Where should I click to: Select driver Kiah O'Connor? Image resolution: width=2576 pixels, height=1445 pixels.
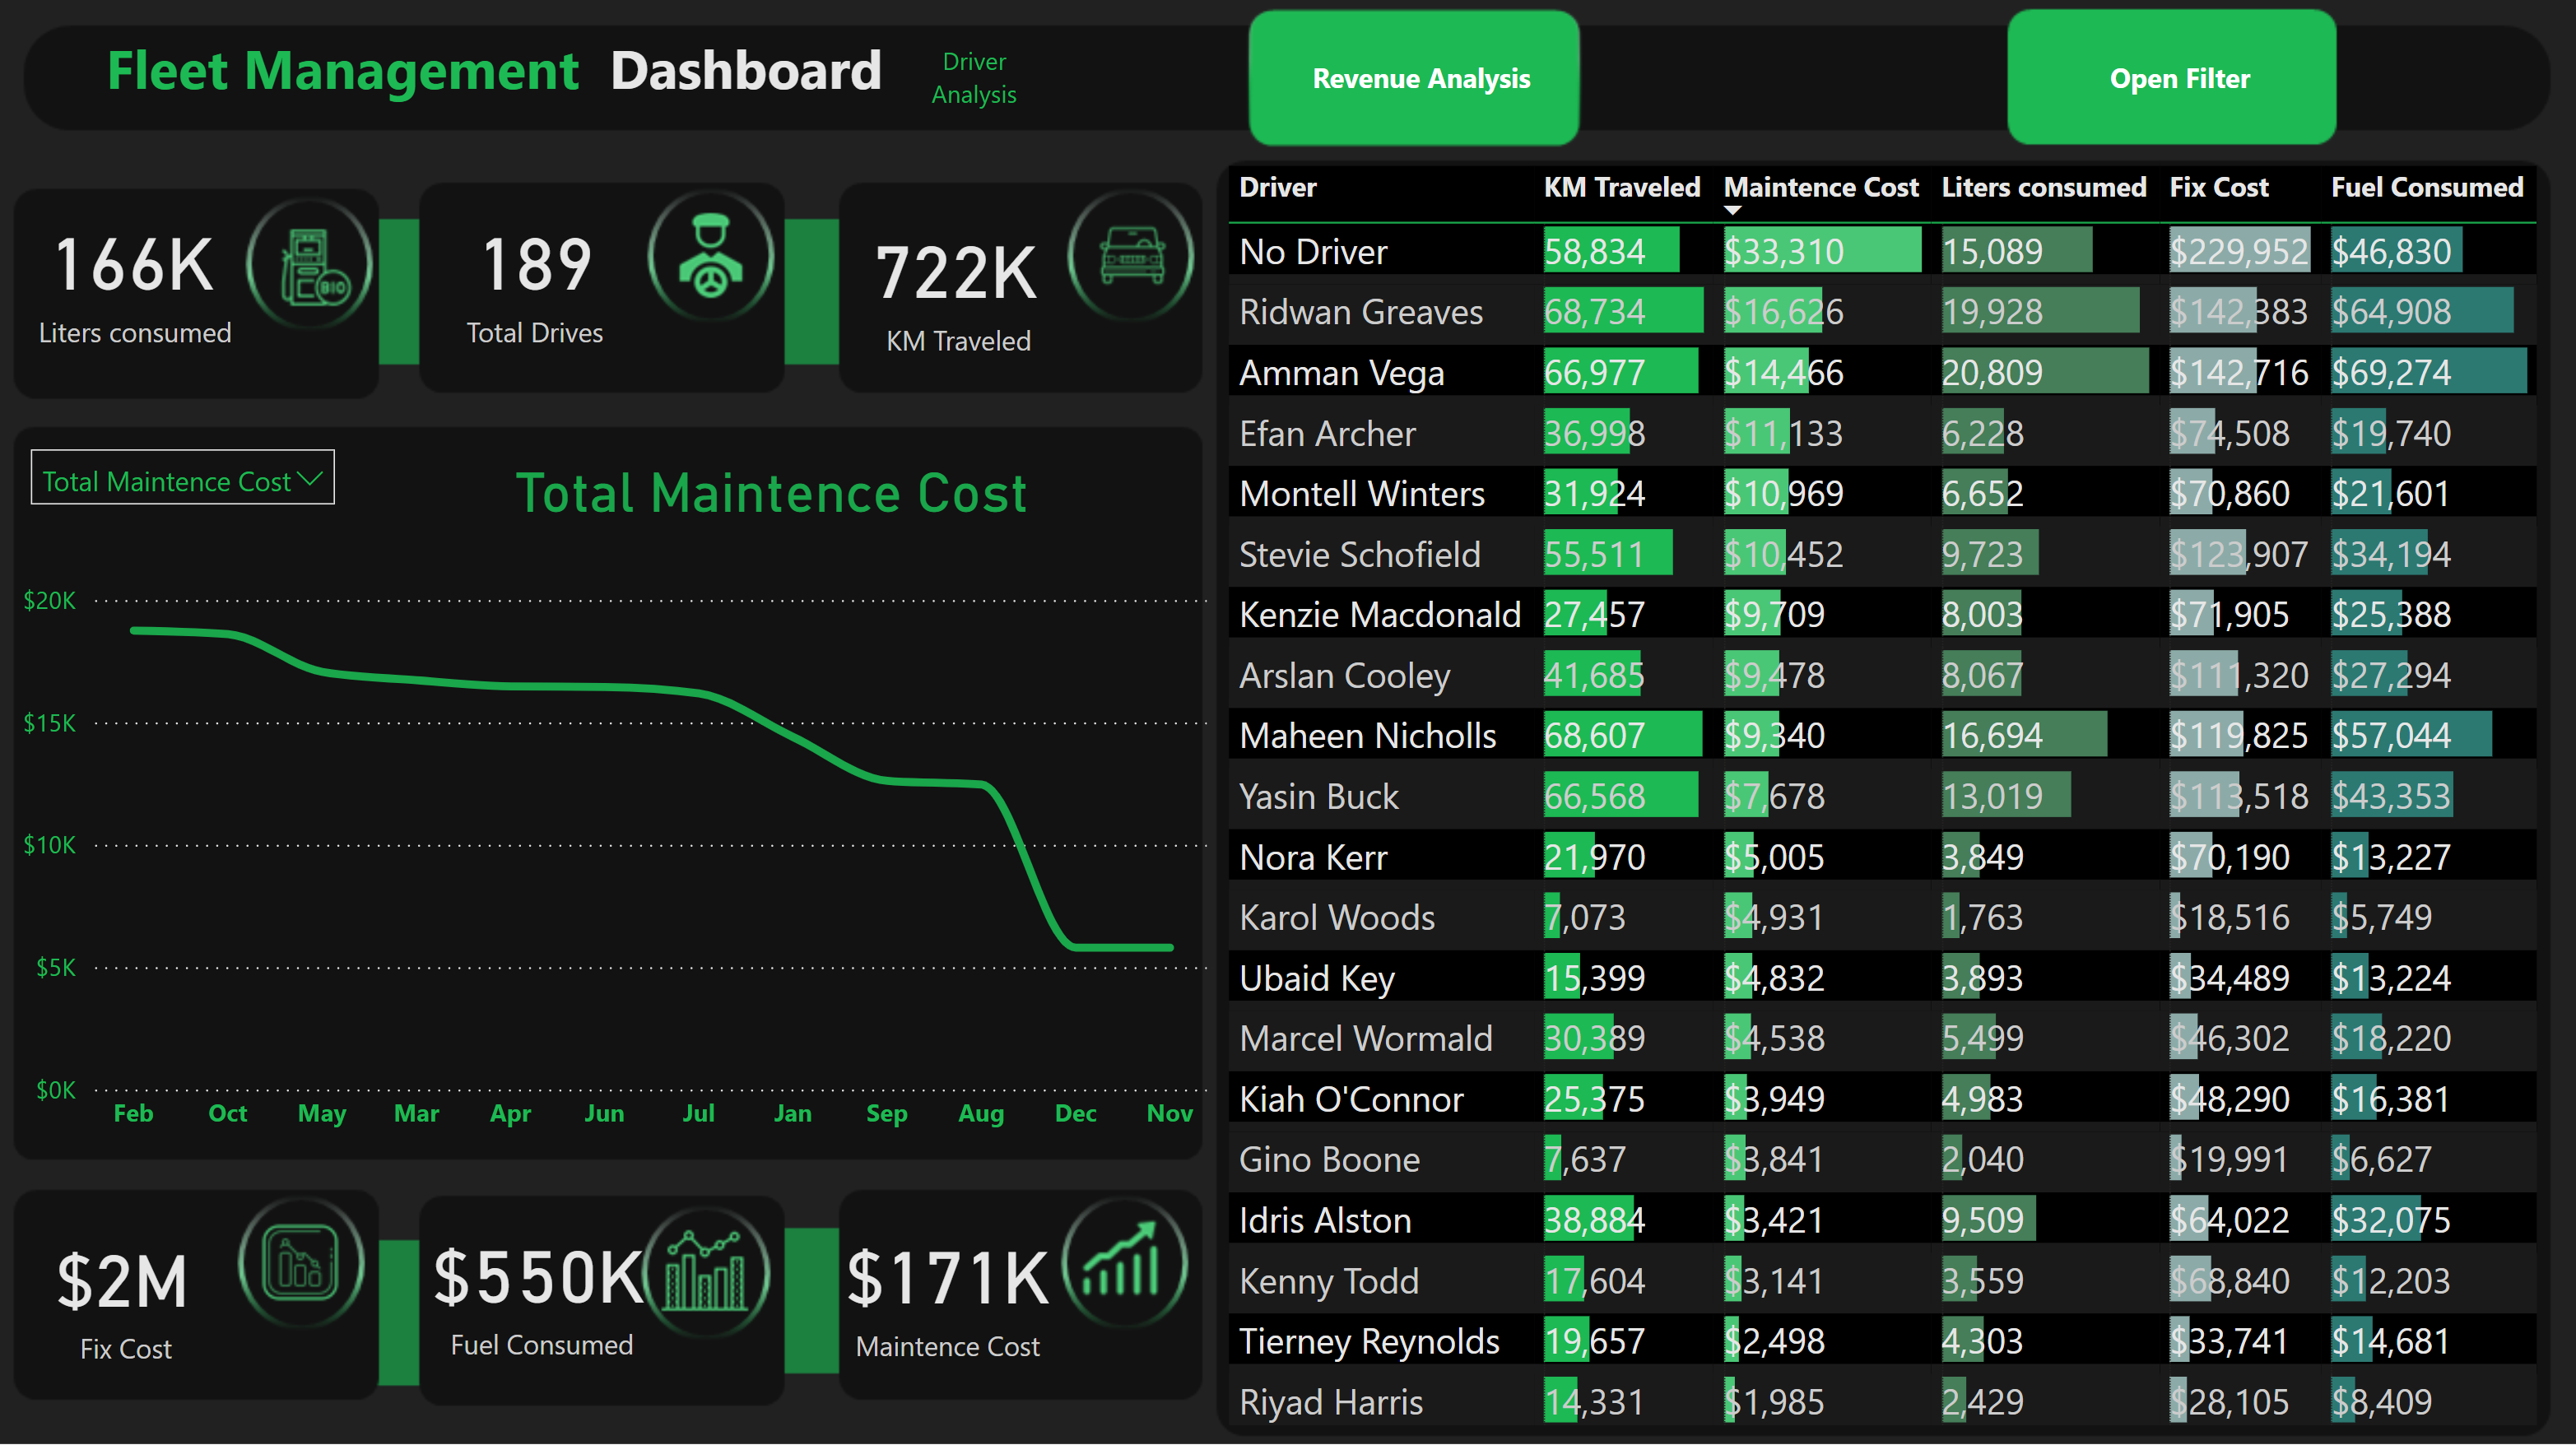click(1351, 1100)
